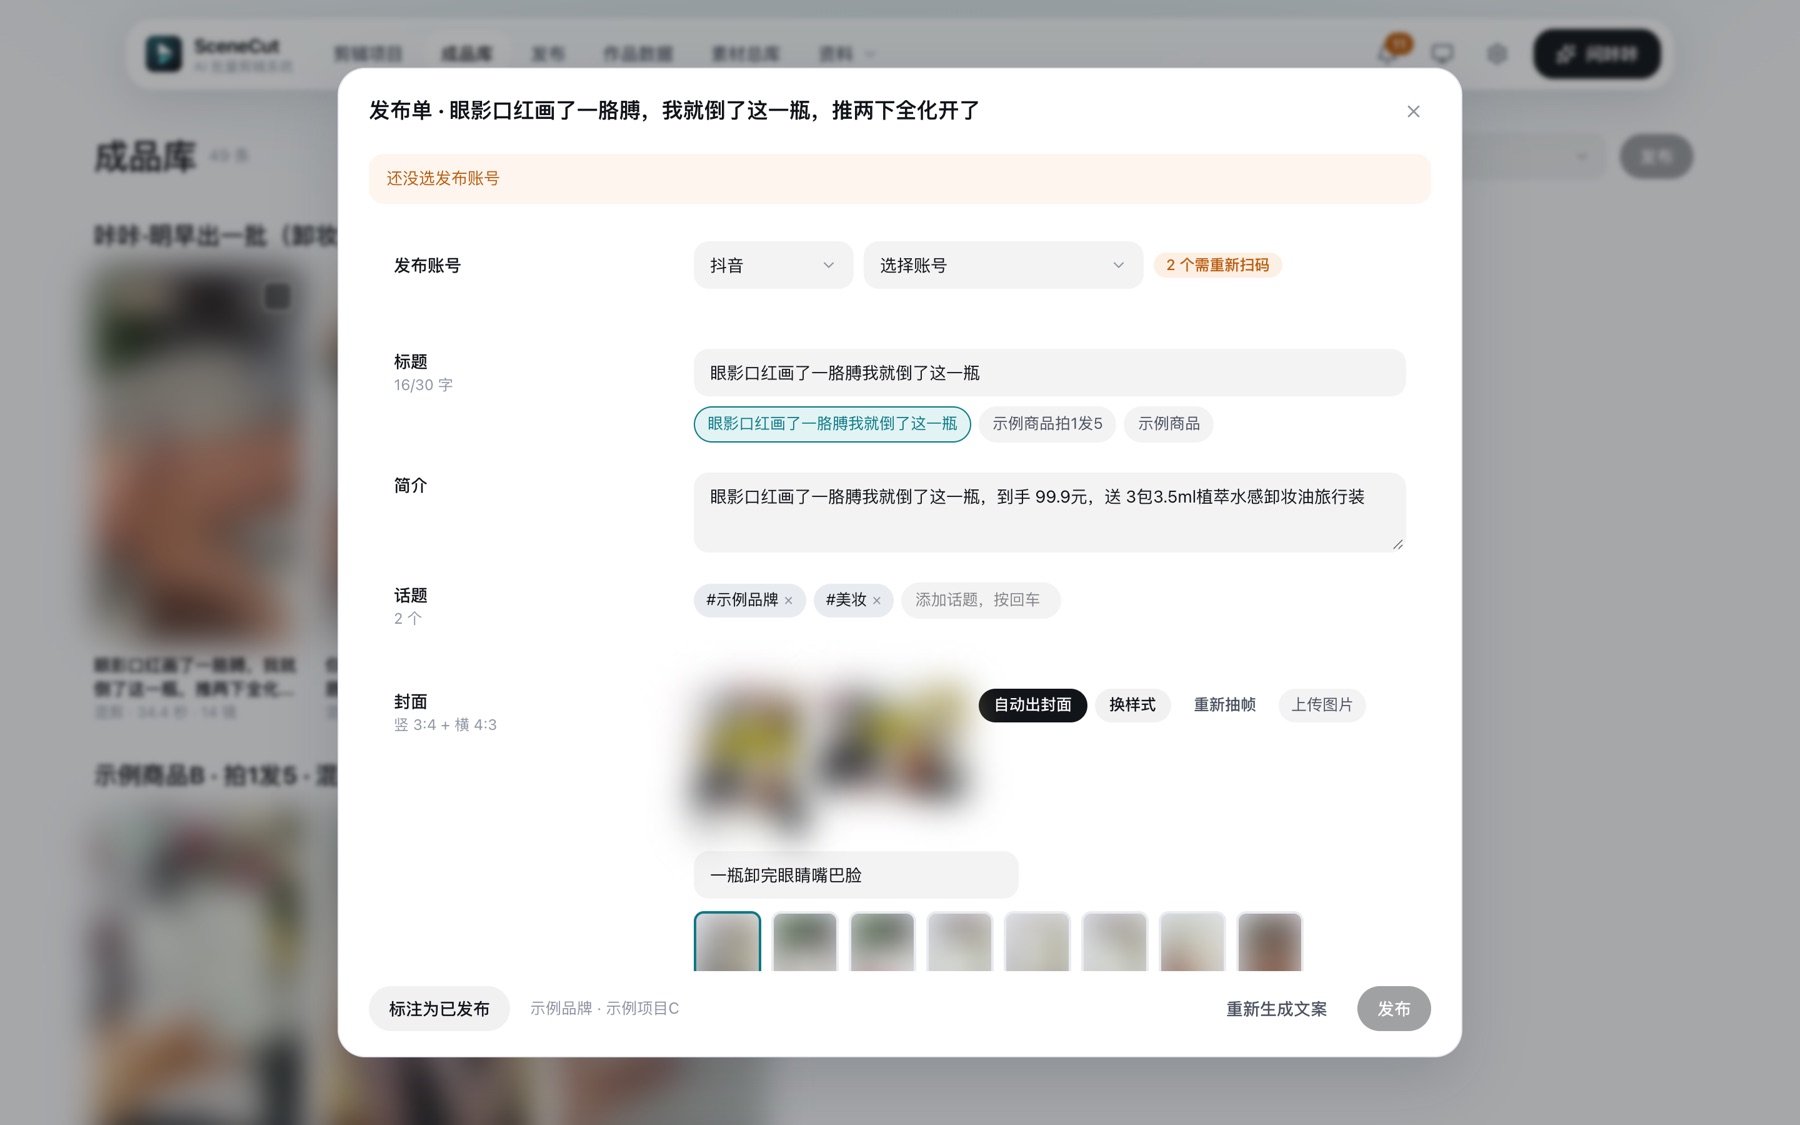Screen dimensions: 1800x1125
Task: Click the 重新抽帧 option
Action: (x=1224, y=705)
